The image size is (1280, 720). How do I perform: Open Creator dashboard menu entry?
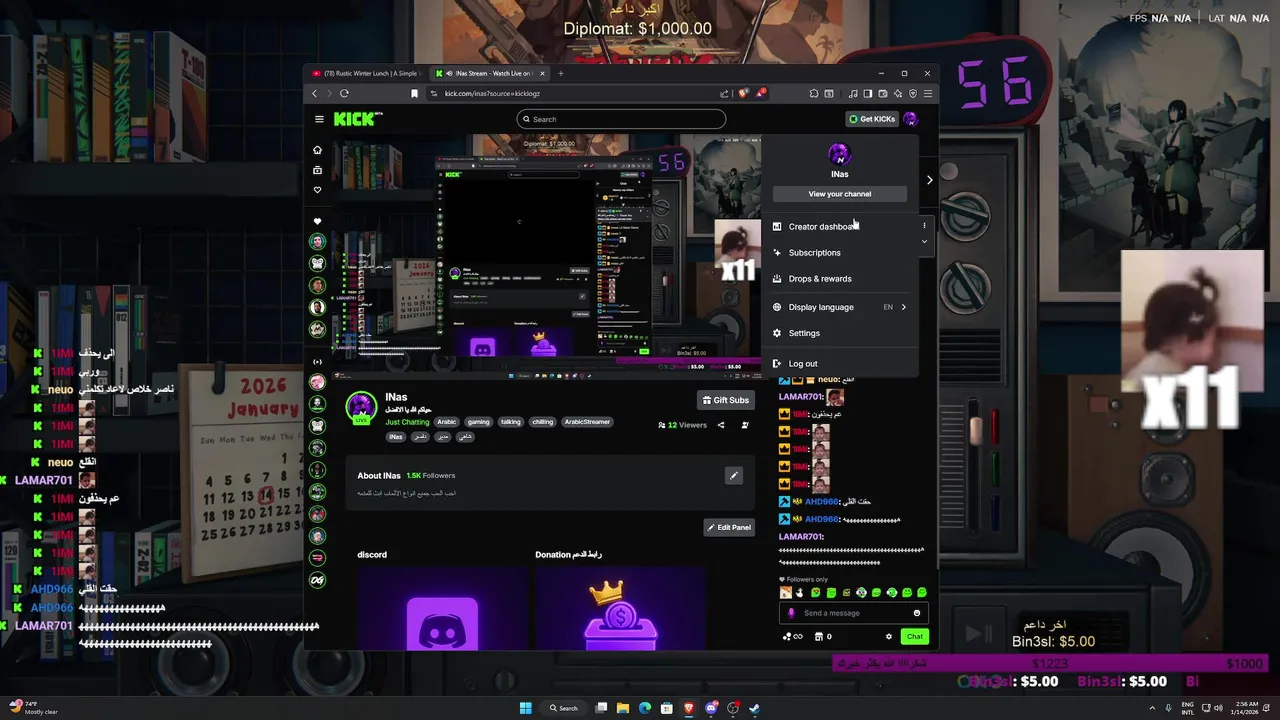click(x=840, y=227)
